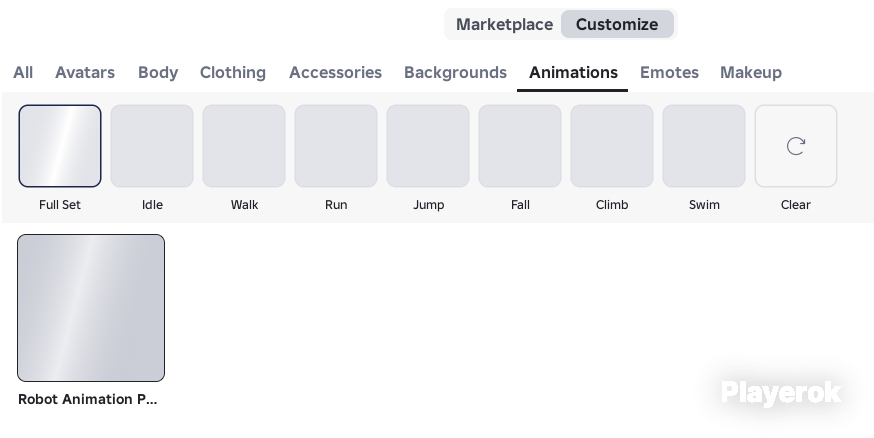874x438 pixels.
Task: Open the Avatars tab
Action: (85, 72)
